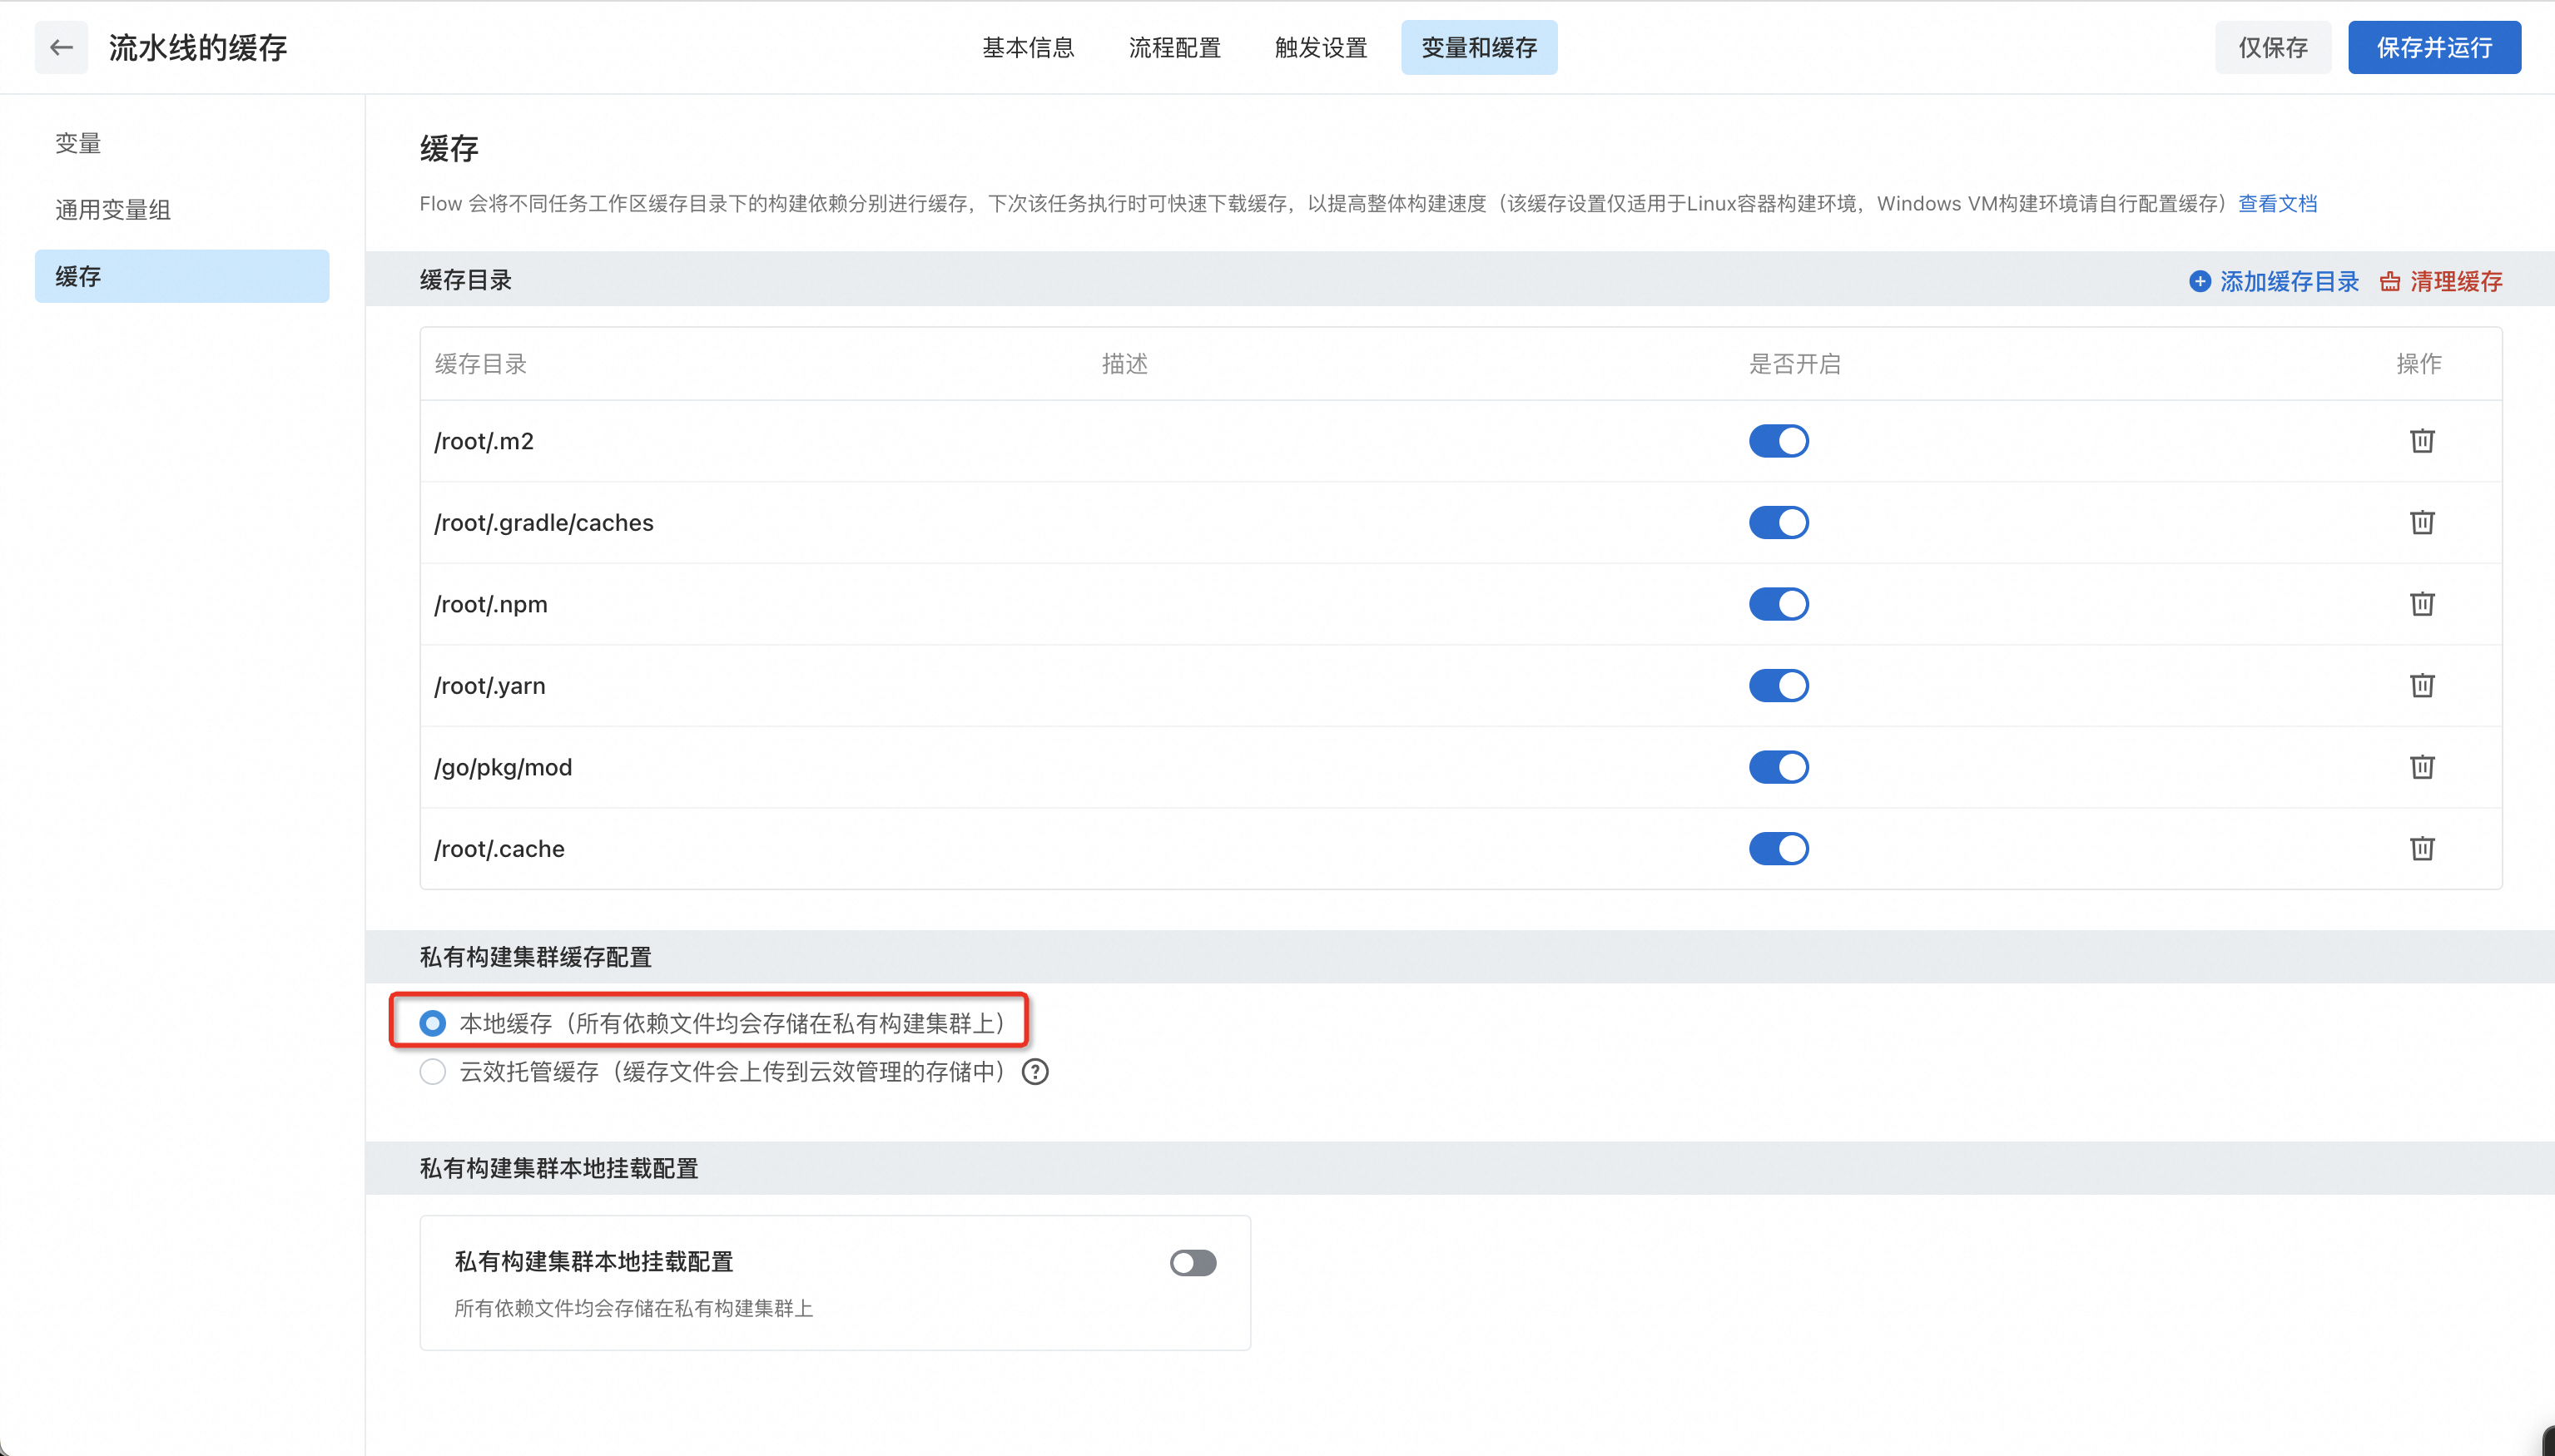This screenshot has height=1456, width=2555.
Task: Delete the /root/.cache entry
Action: coord(2421,849)
